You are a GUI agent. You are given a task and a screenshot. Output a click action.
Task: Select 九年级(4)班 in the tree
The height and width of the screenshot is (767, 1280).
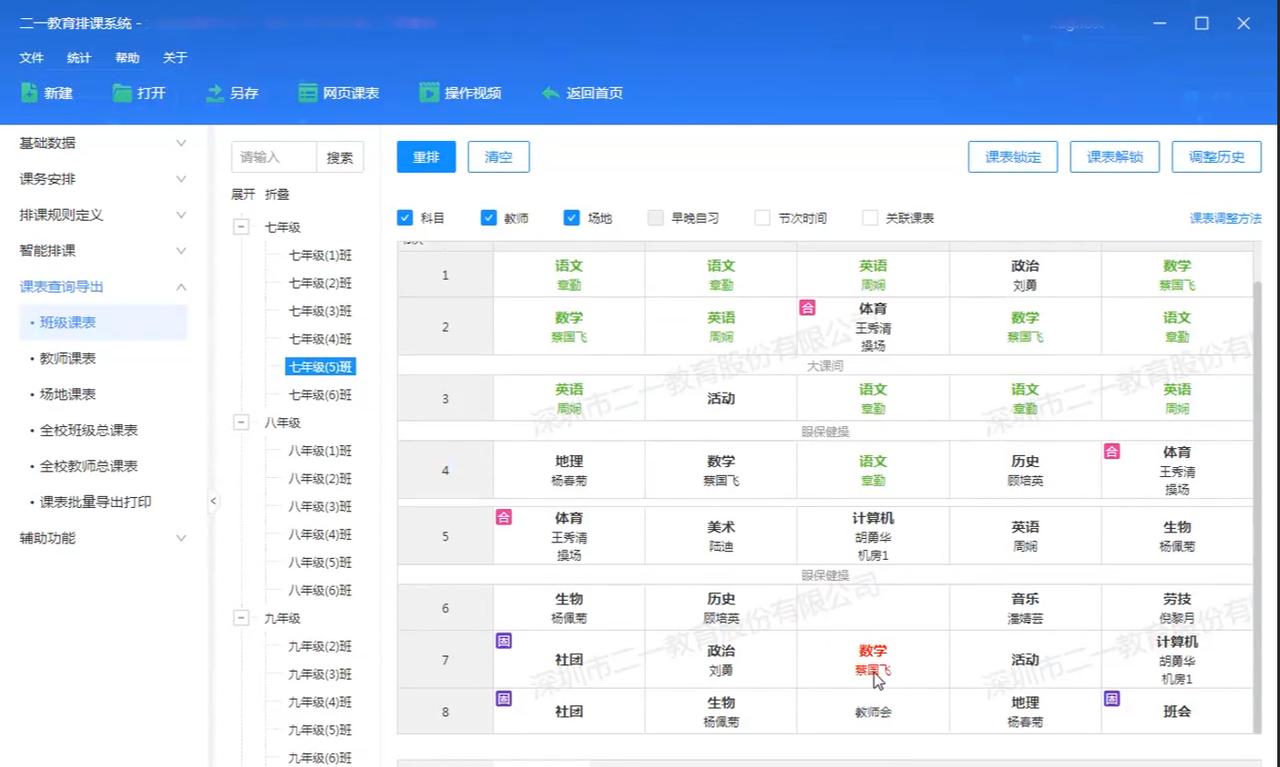click(x=320, y=702)
